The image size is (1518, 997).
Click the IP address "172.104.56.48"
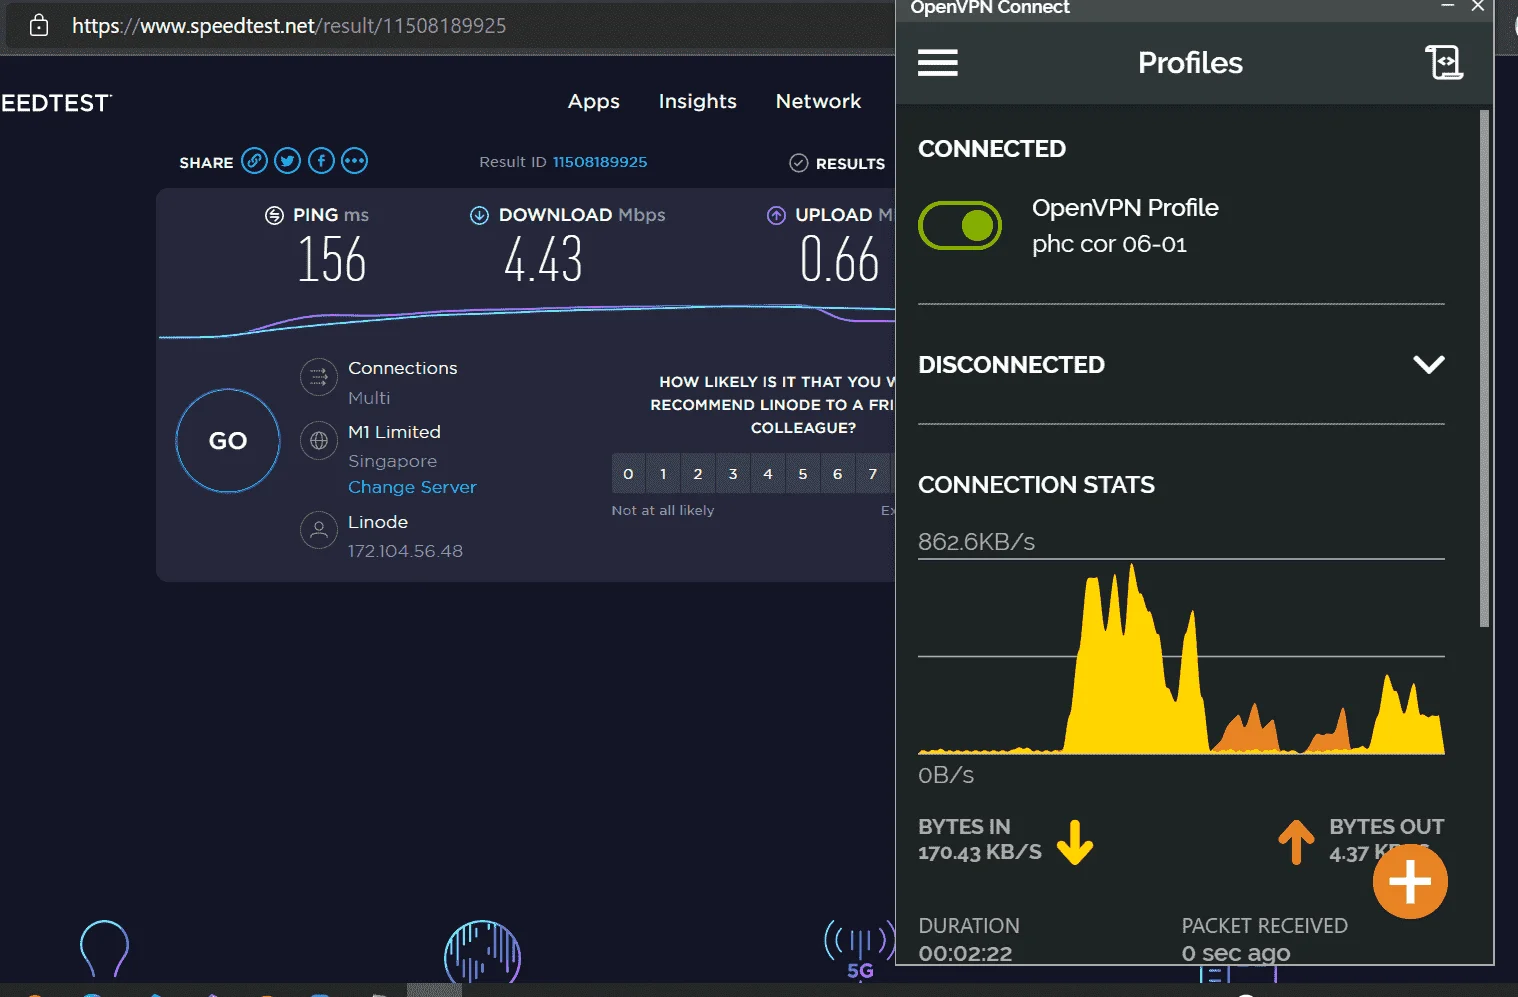pos(405,551)
